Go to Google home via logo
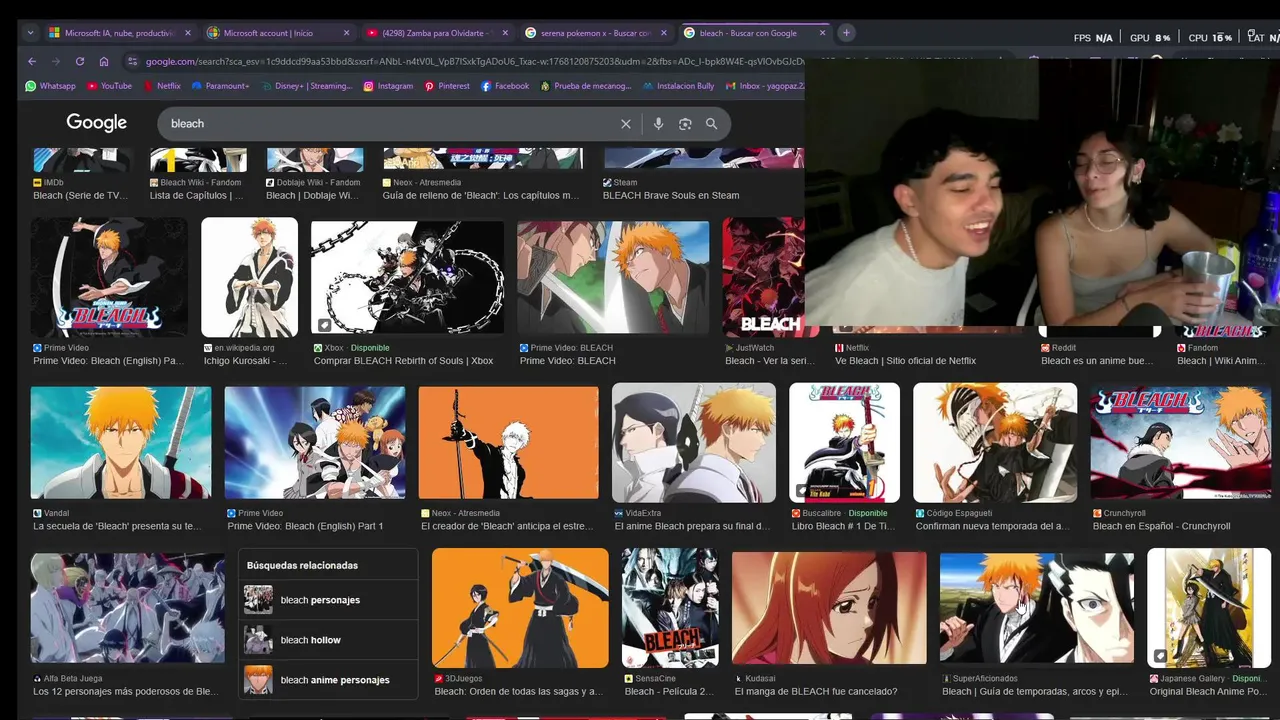This screenshot has height=720, width=1280. (97, 123)
